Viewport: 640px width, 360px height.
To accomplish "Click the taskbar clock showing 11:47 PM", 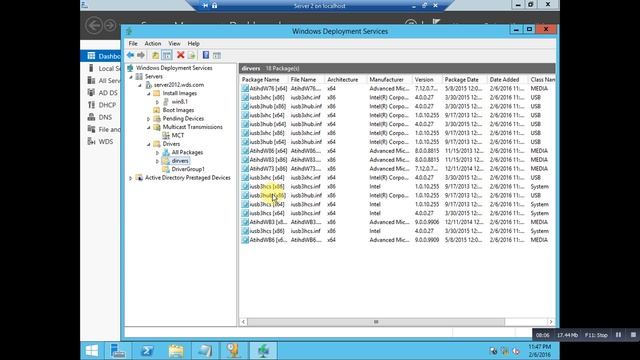I will click(x=540, y=351).
